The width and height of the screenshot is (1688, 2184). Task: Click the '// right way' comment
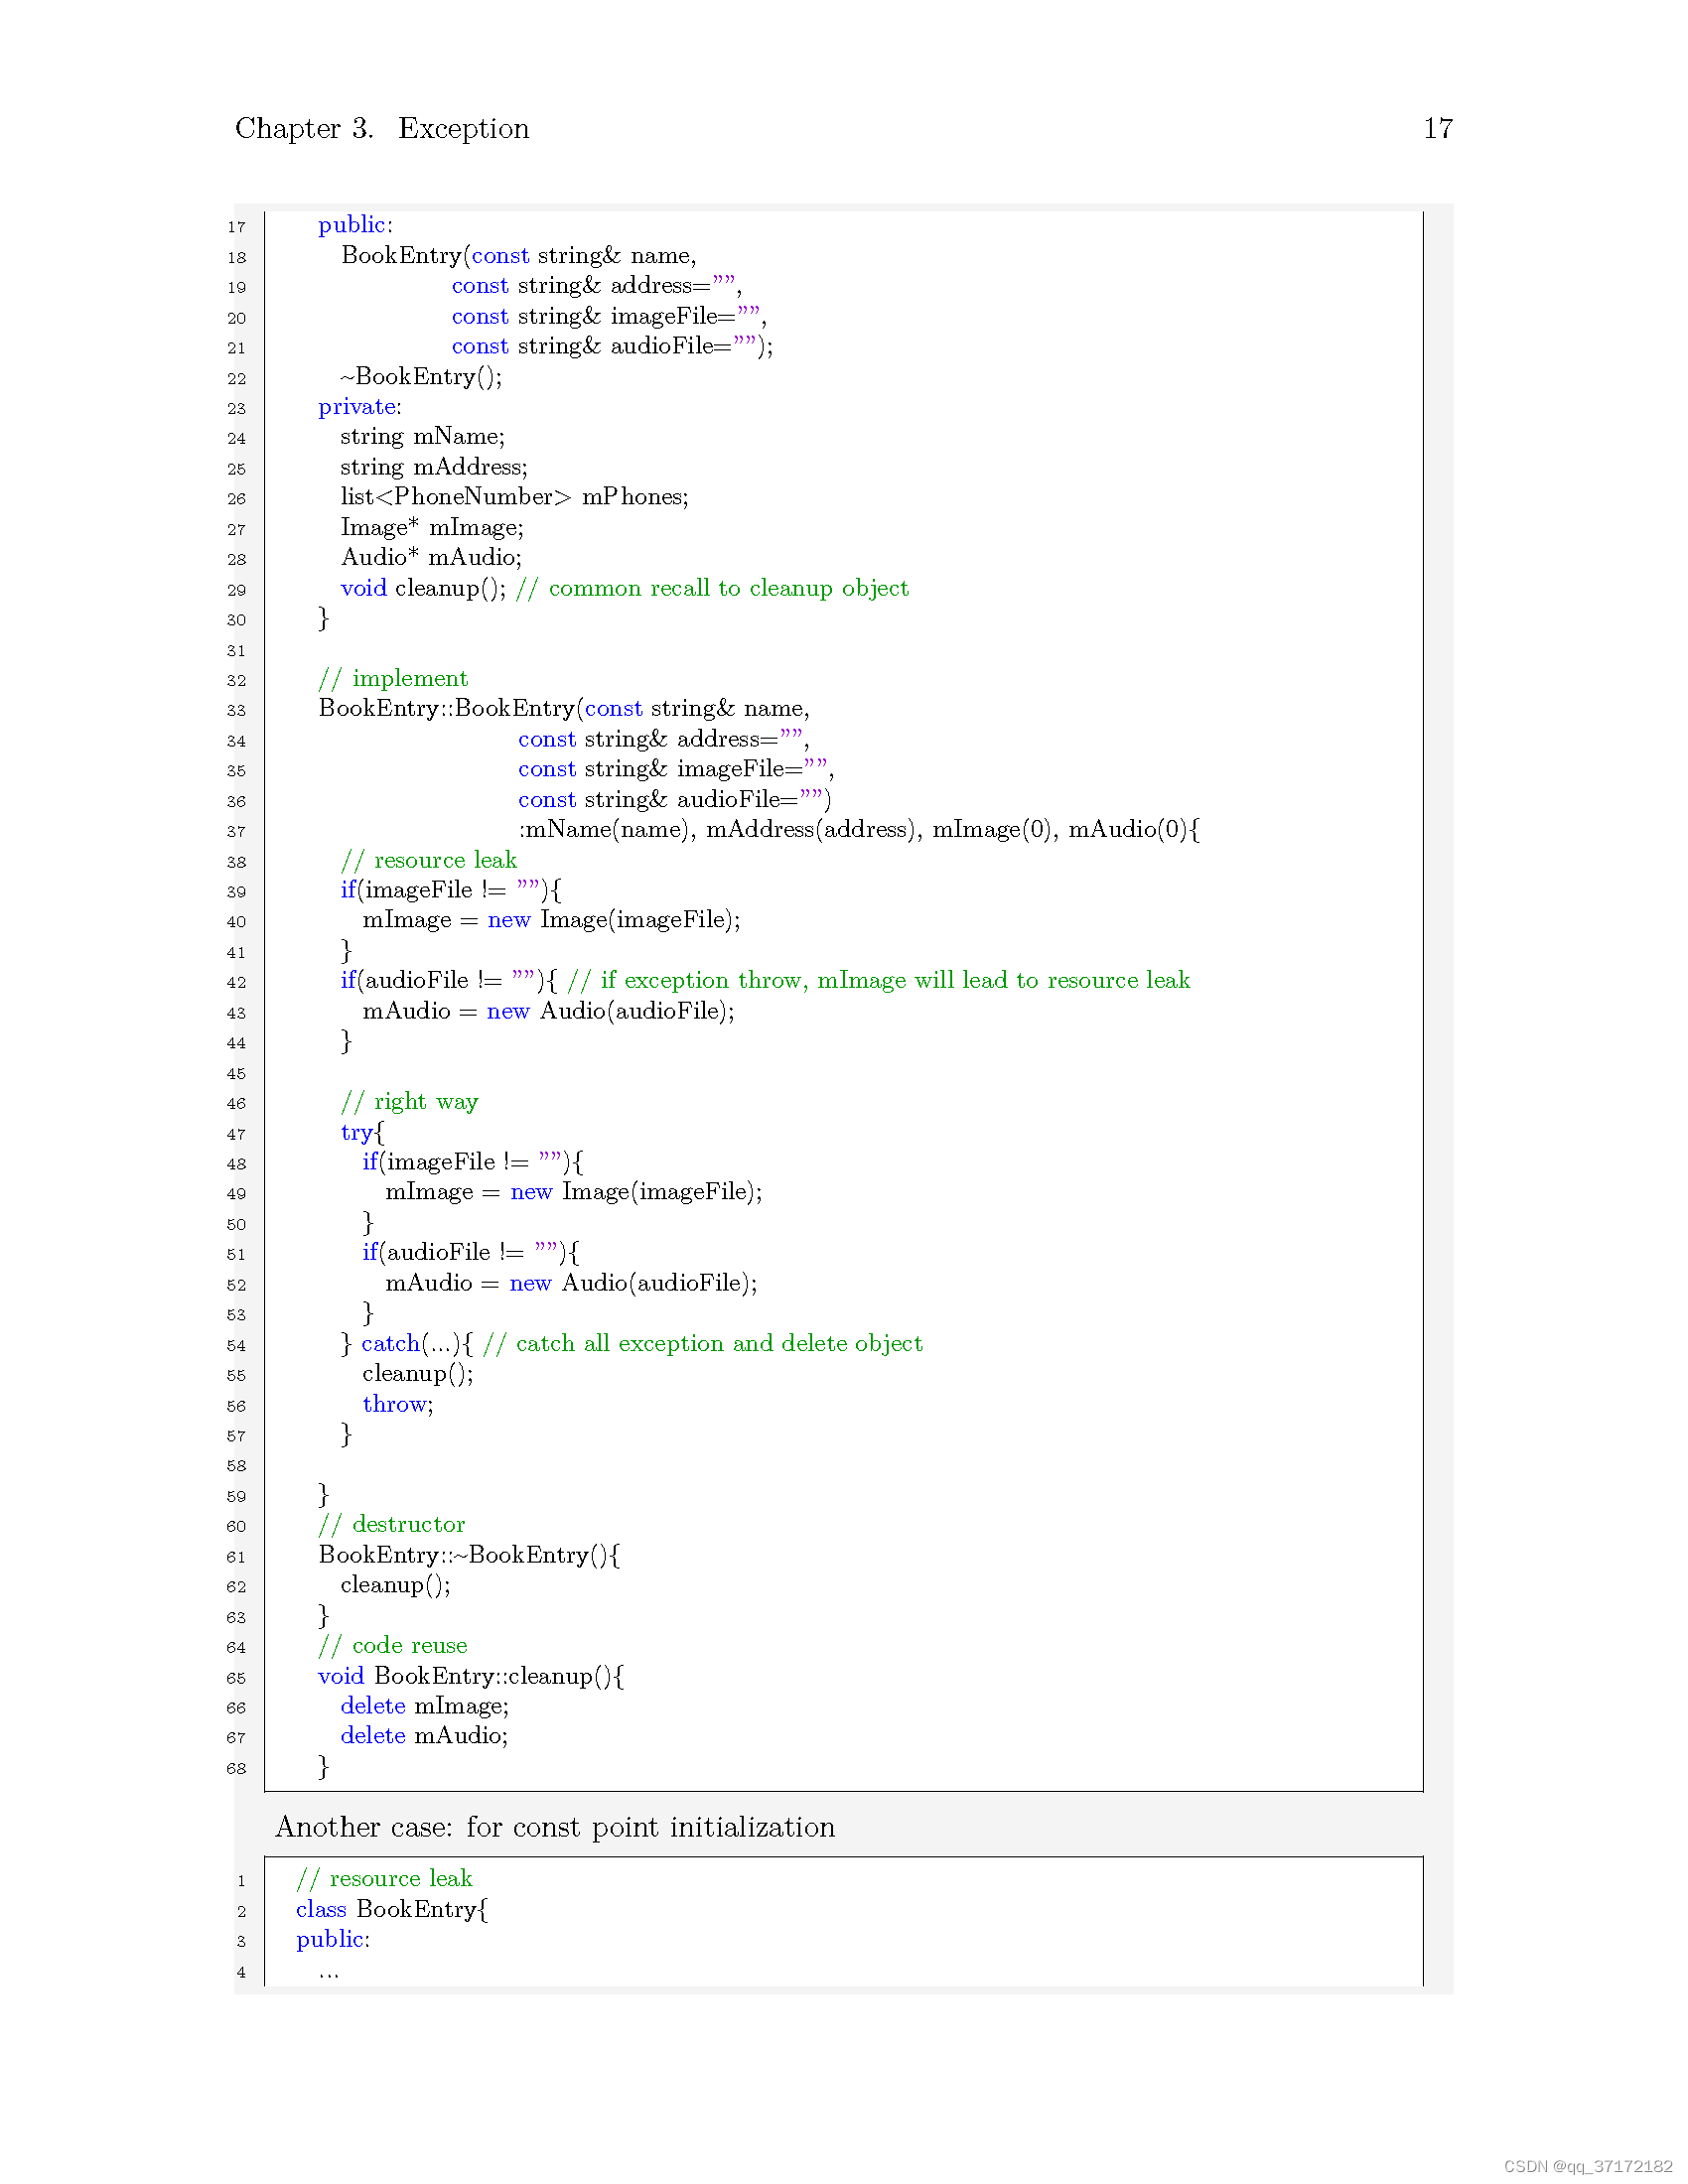click(410, 1102)
